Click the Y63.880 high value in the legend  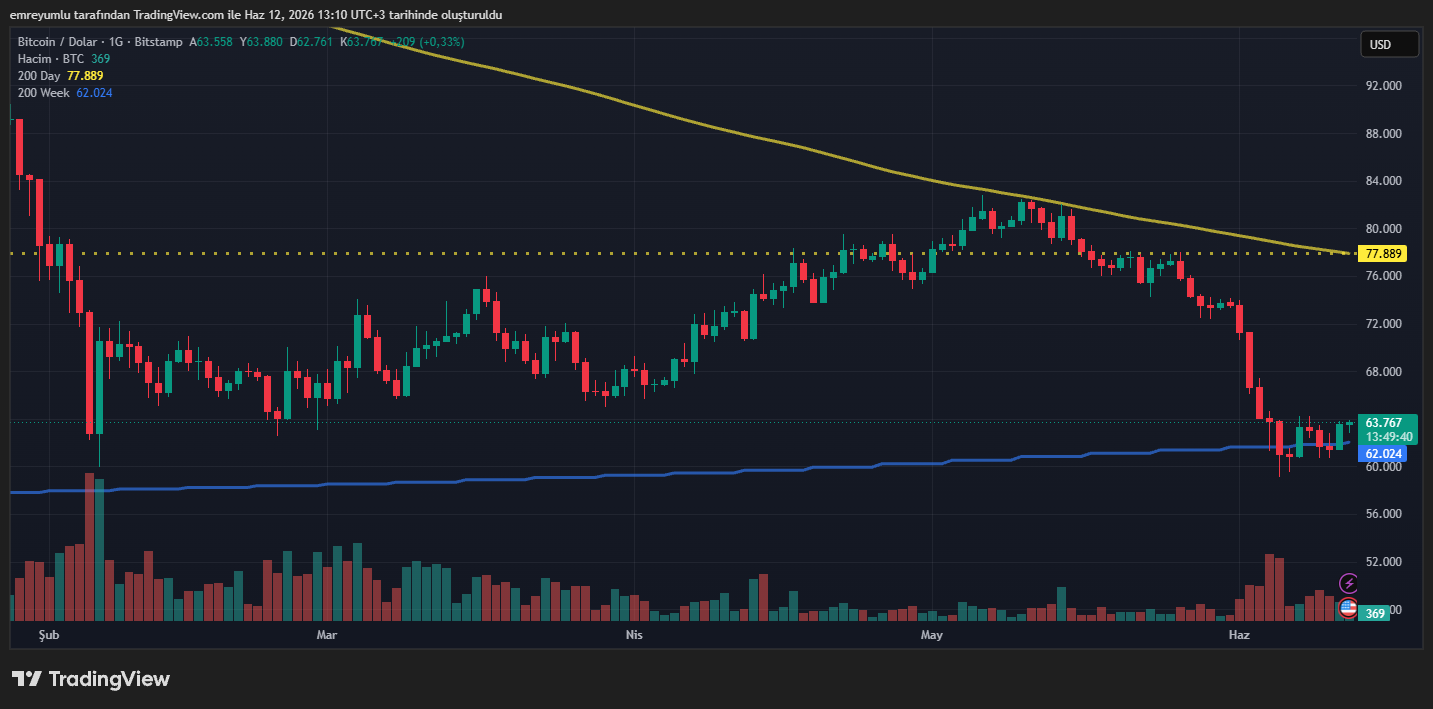point(262,42)
